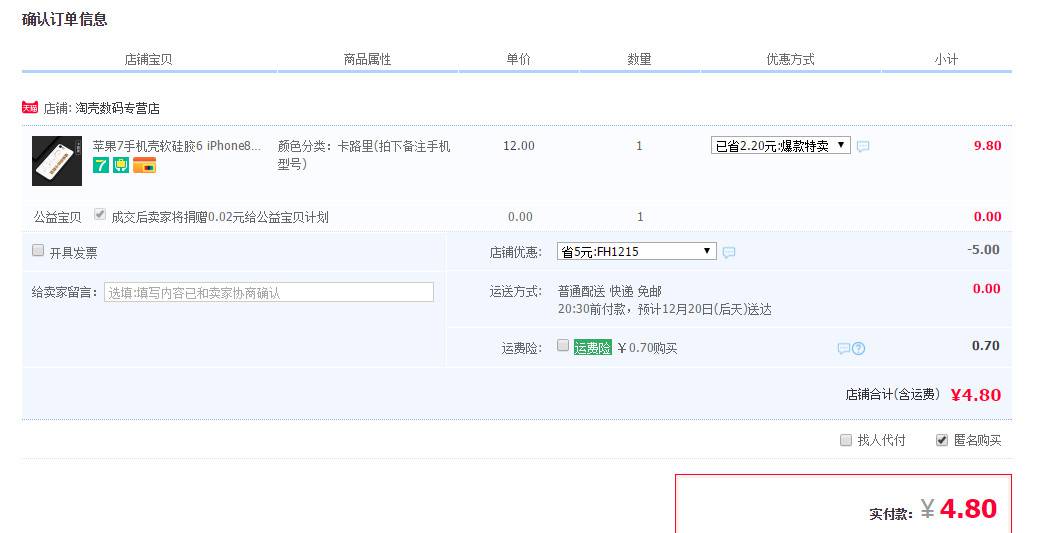This screenshot has width=1037, height=533.
Task: Click the 店铺合计(含运费) label
Action: coord(893,394)
